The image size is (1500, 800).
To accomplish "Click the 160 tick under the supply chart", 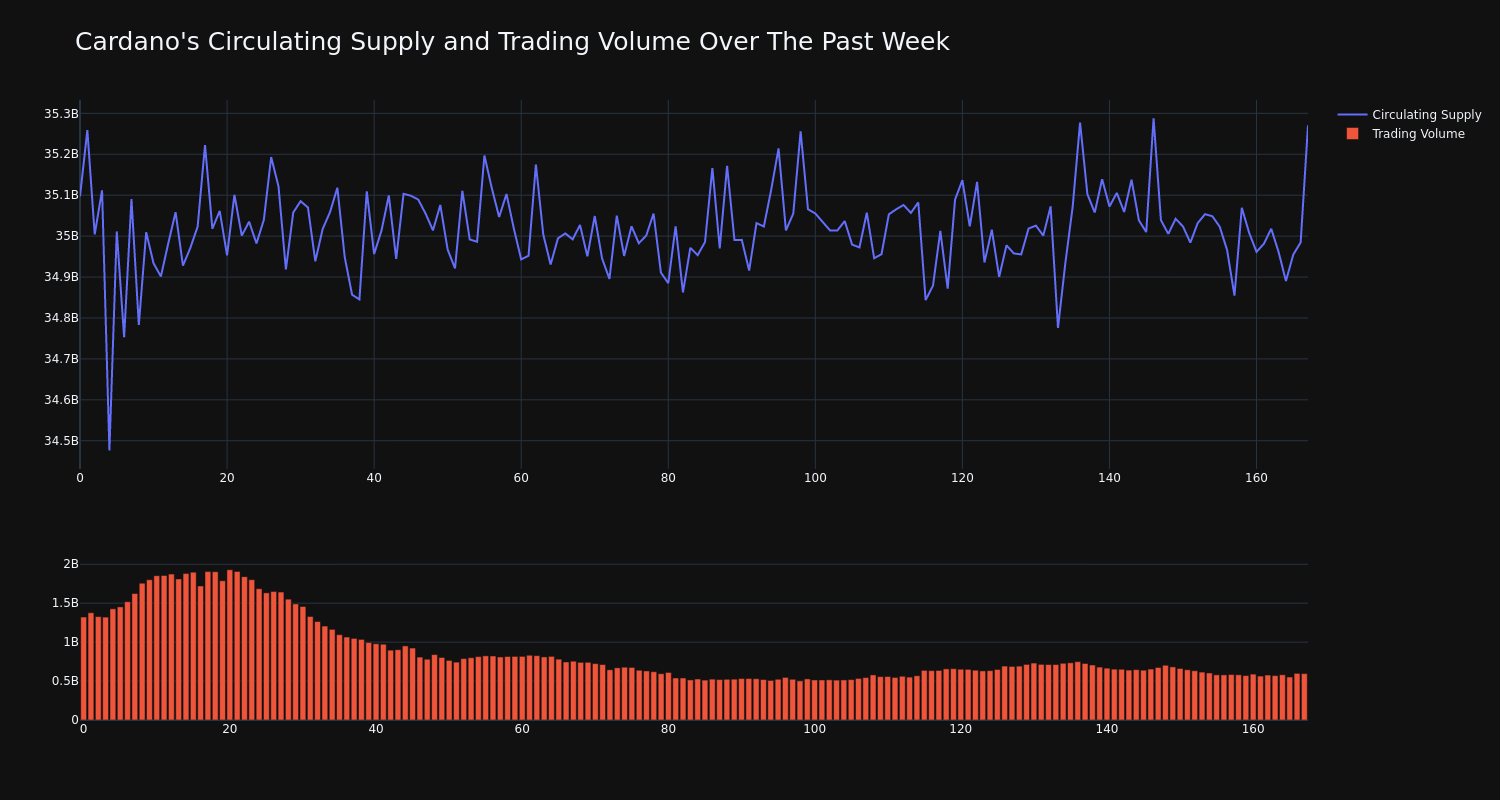I will click(x=1256, y=478).
